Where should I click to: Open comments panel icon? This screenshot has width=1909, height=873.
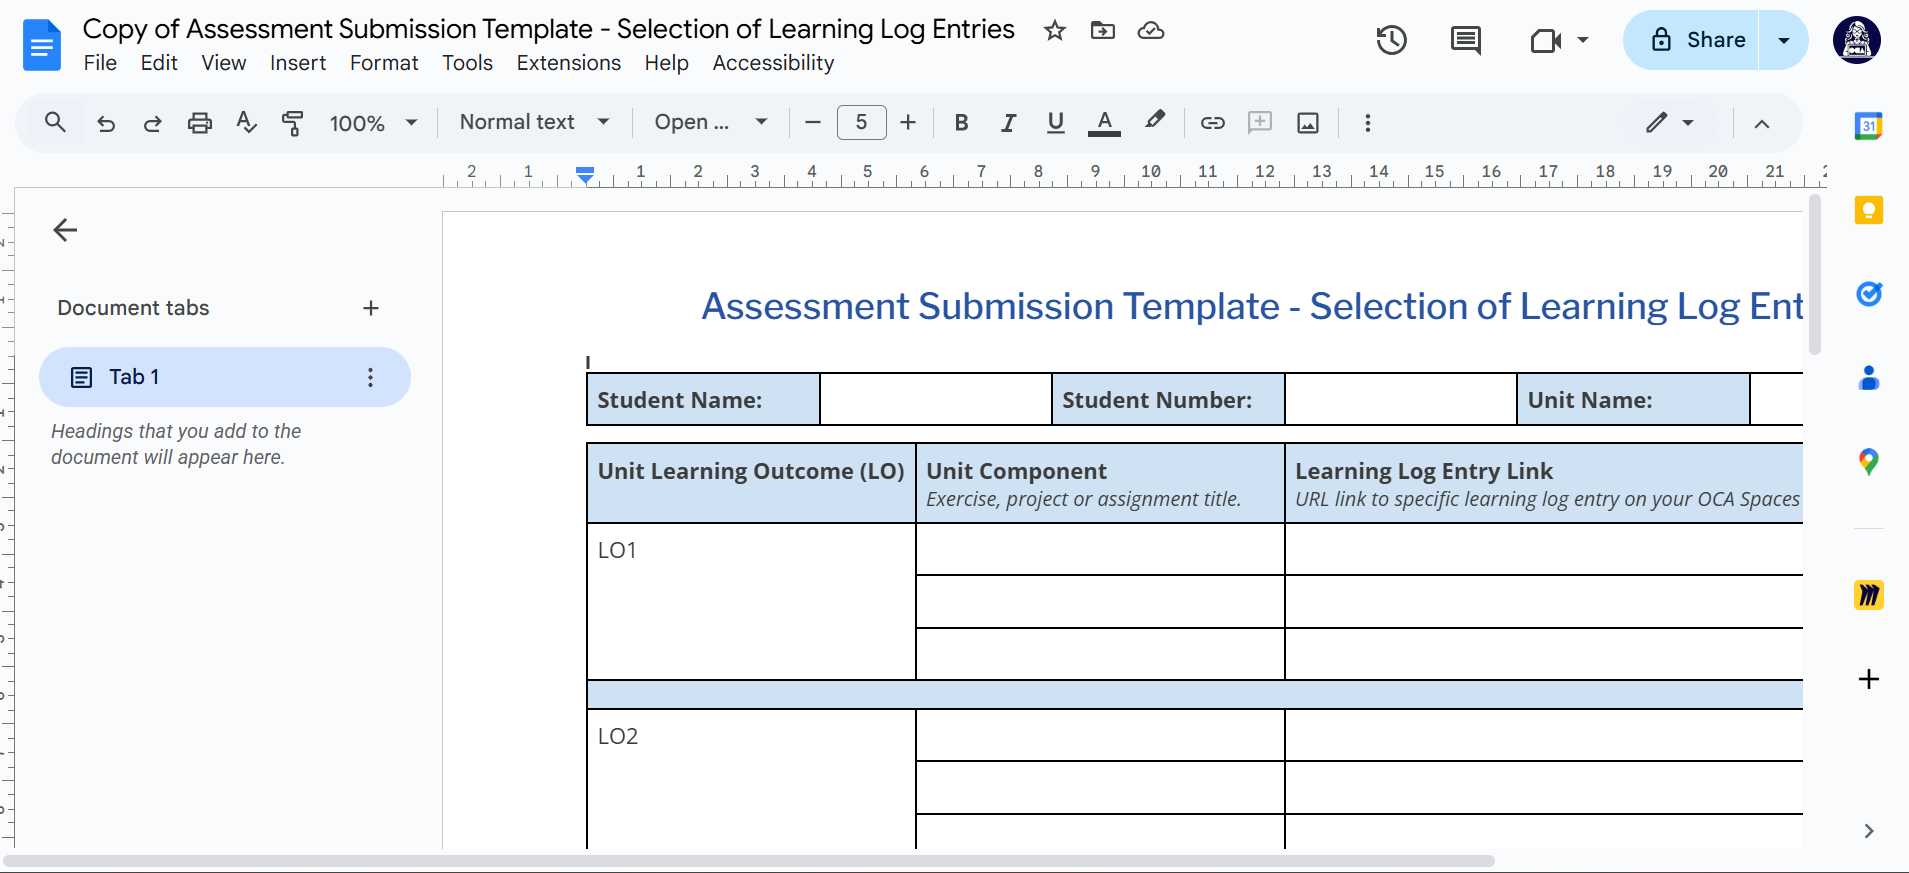coord(1466,40)
